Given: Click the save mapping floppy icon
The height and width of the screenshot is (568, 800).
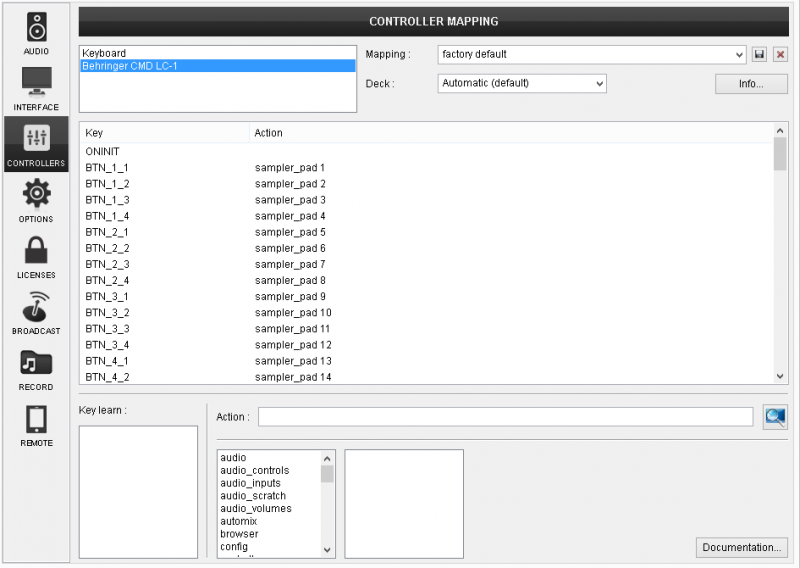Looking at the screenshot, I should tap(760, 54).
